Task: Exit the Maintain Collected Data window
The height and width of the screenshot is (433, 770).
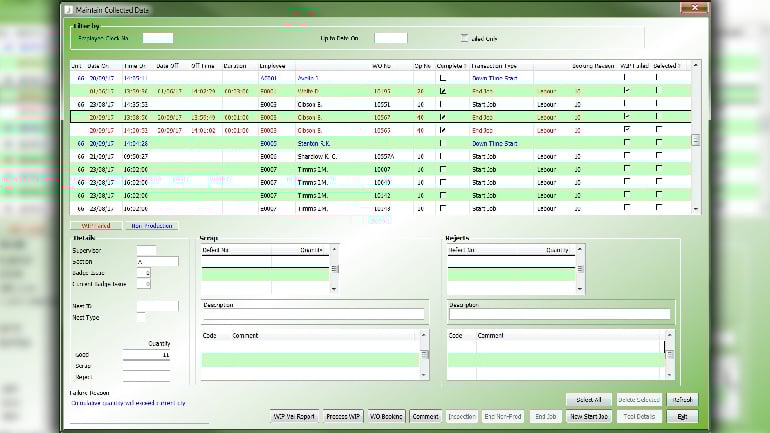Action: pyautogui.click(x=682, y=415)
